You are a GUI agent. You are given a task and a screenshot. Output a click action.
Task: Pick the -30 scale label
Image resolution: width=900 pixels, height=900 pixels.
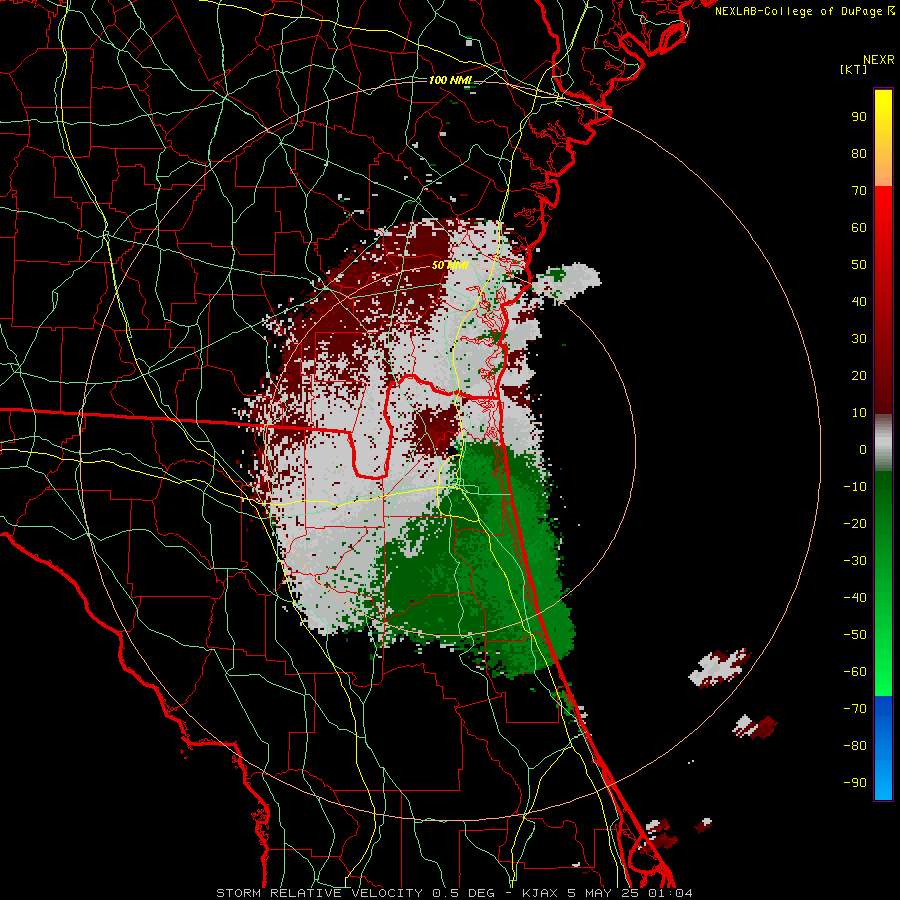pos(855,561)
